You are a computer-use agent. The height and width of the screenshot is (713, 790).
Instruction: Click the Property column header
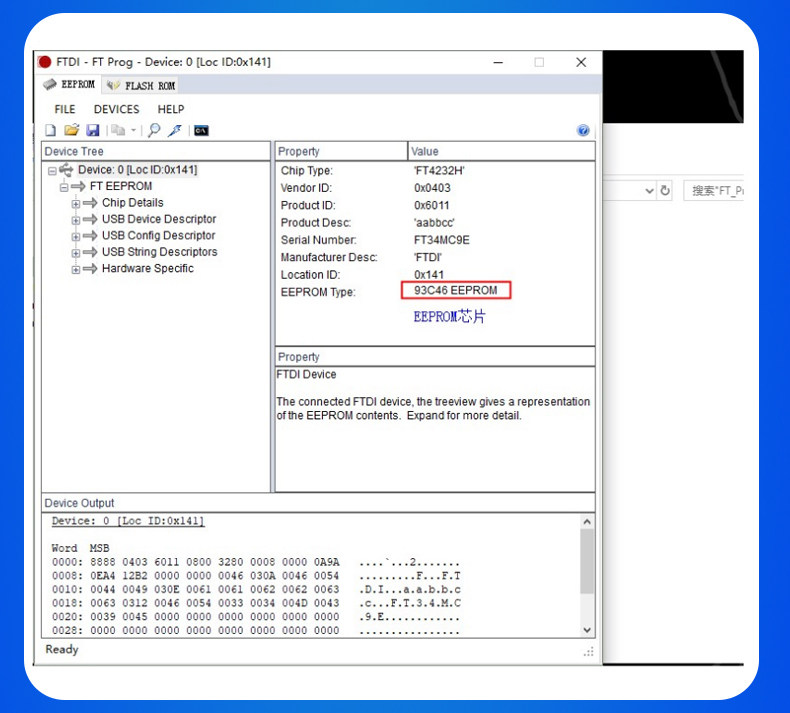click(341, 151)
